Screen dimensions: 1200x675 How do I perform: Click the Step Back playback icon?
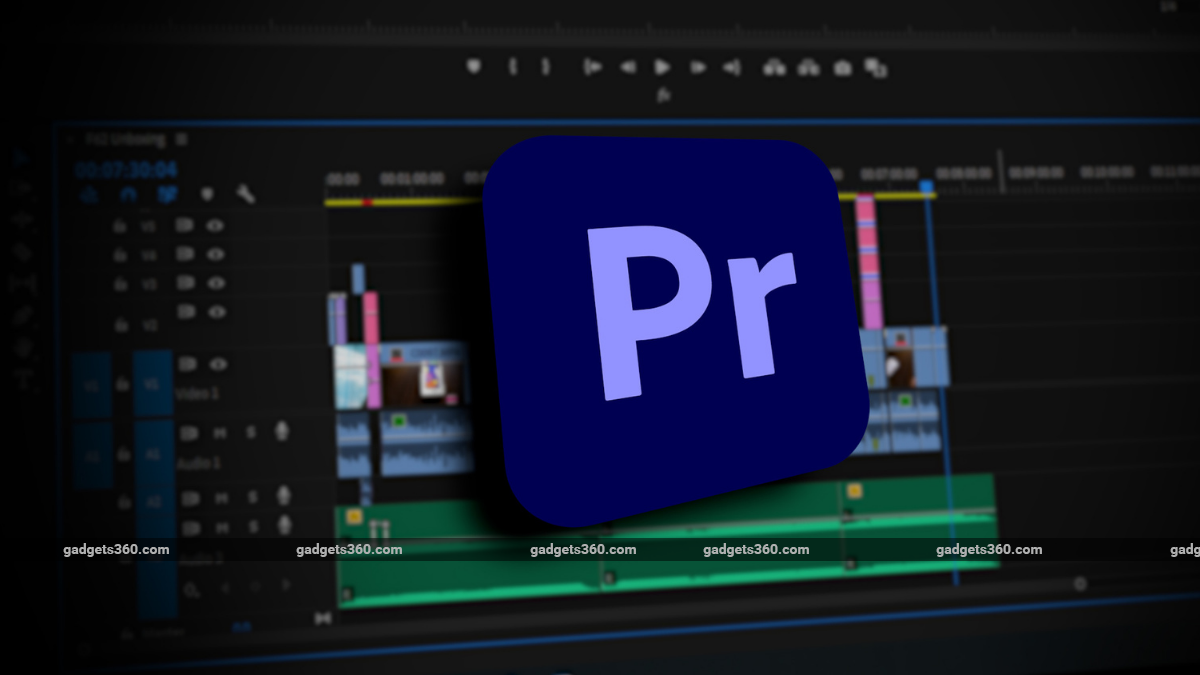pos(627,65)
